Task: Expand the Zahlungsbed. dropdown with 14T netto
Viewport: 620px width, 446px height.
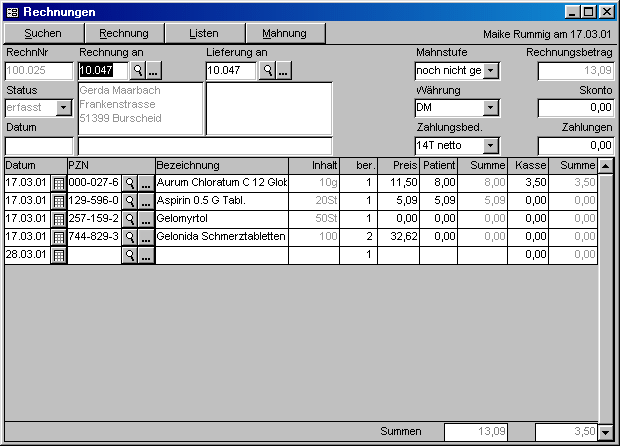Action: pyautogui.click(x=491, y=146)
